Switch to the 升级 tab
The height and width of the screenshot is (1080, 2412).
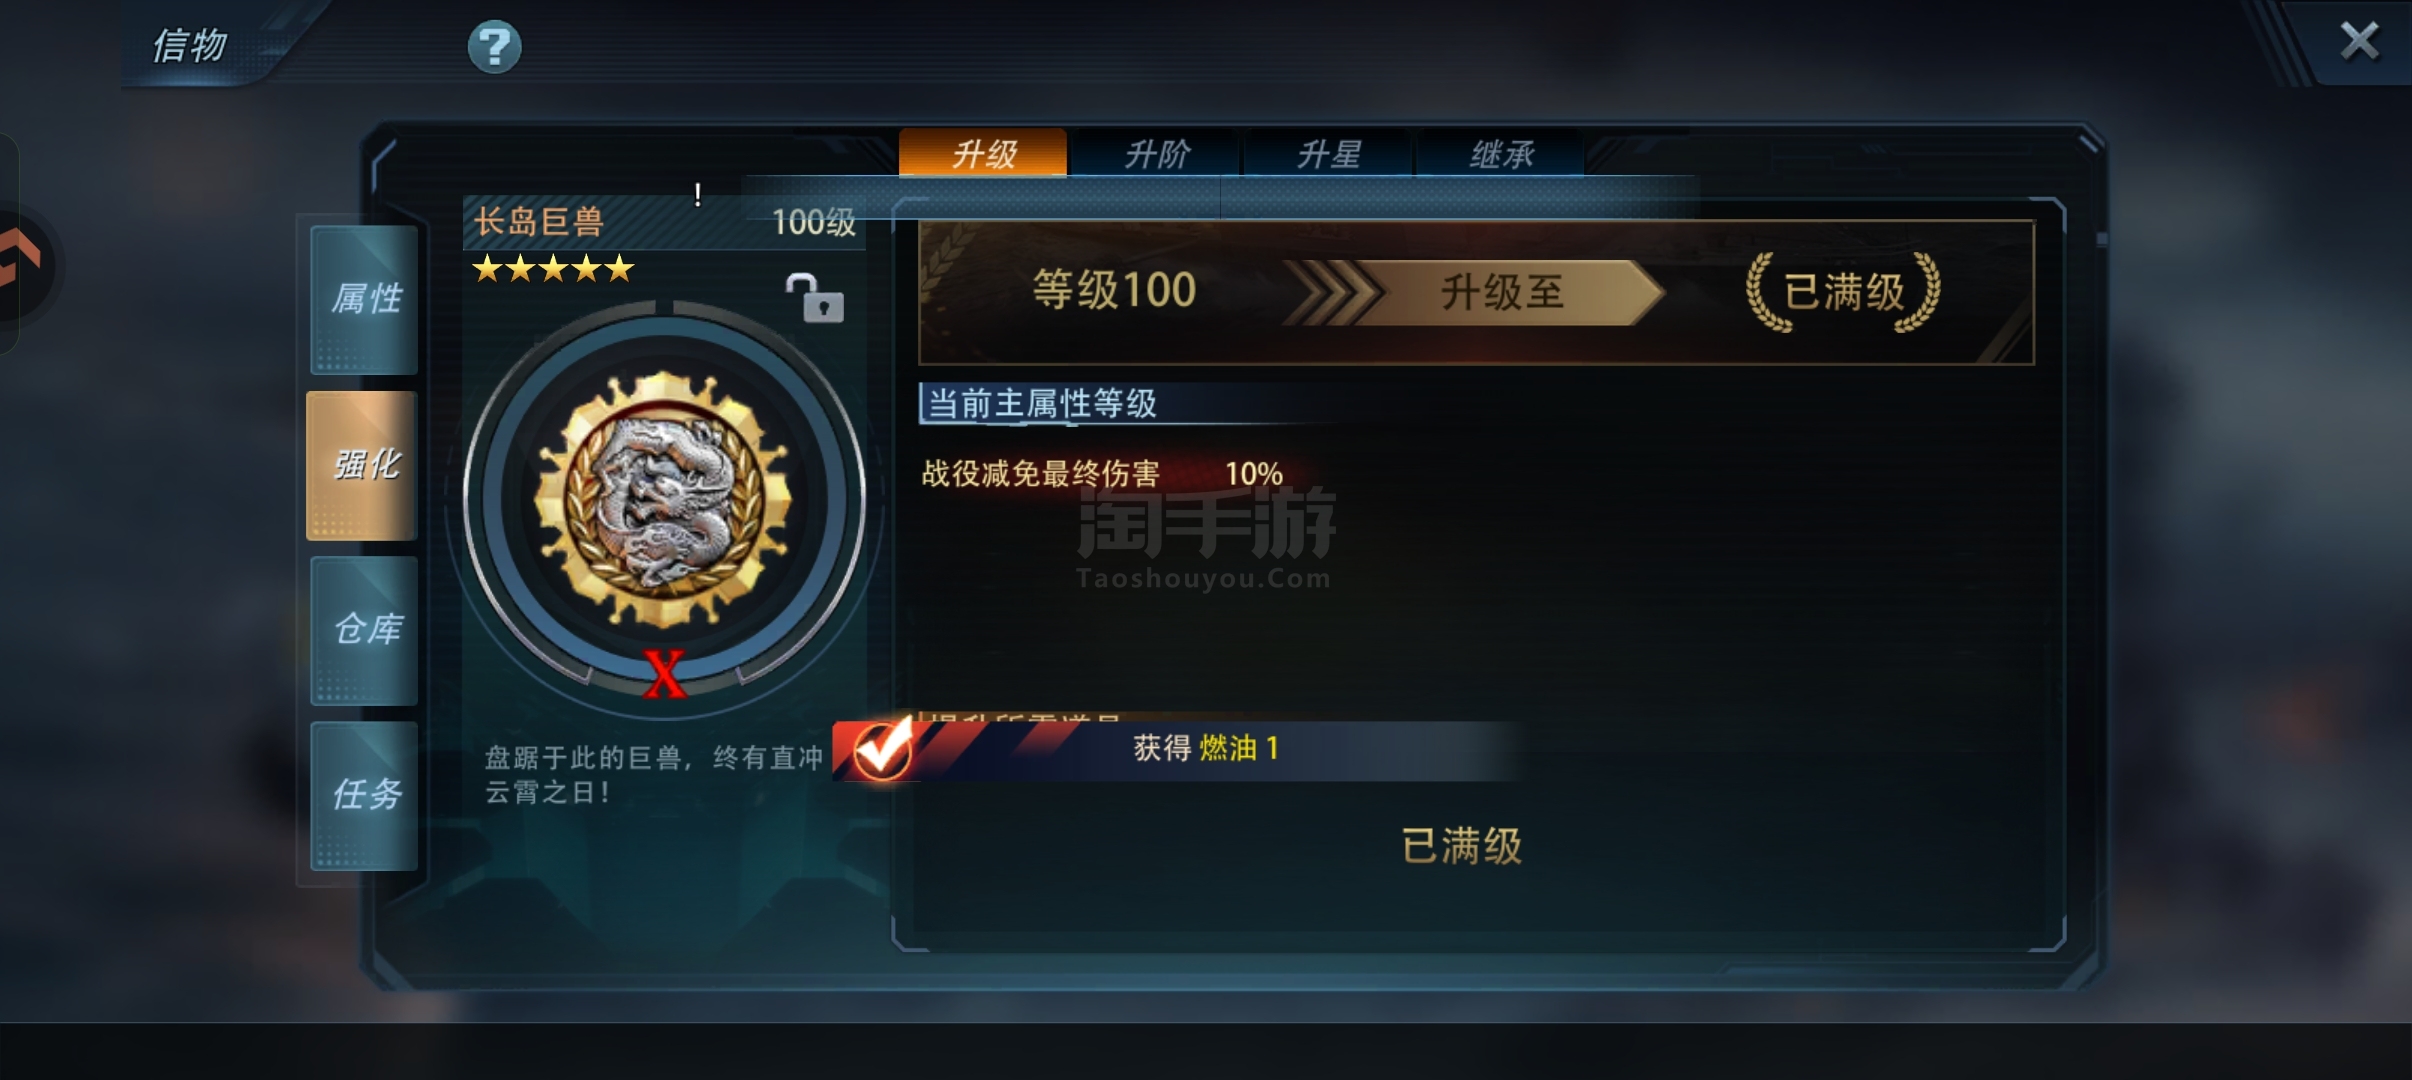click(x=983, y=153)
